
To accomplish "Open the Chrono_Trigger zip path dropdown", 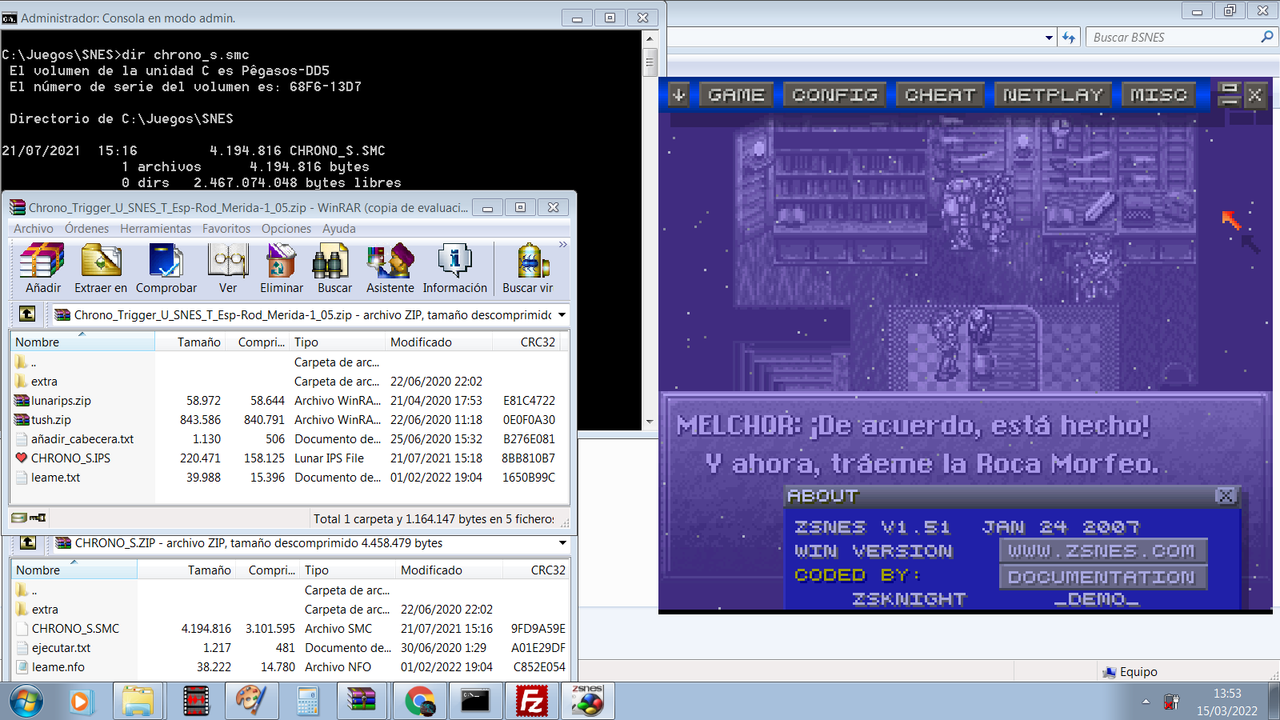I will click(x=562, y=314).
